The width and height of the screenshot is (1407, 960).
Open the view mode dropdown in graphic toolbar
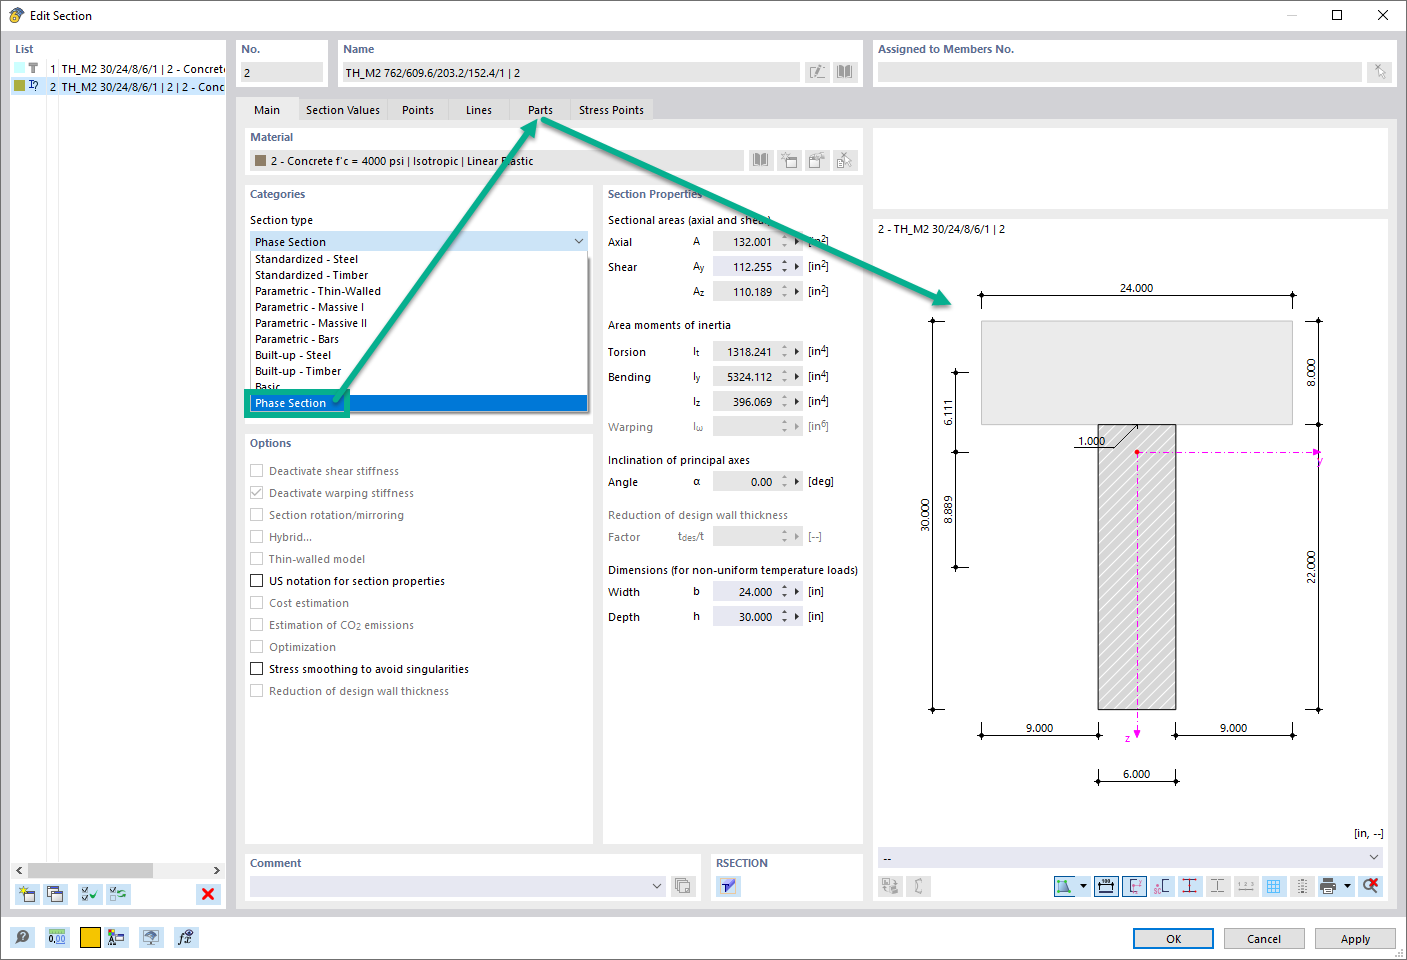click(x=1083, y=886)
